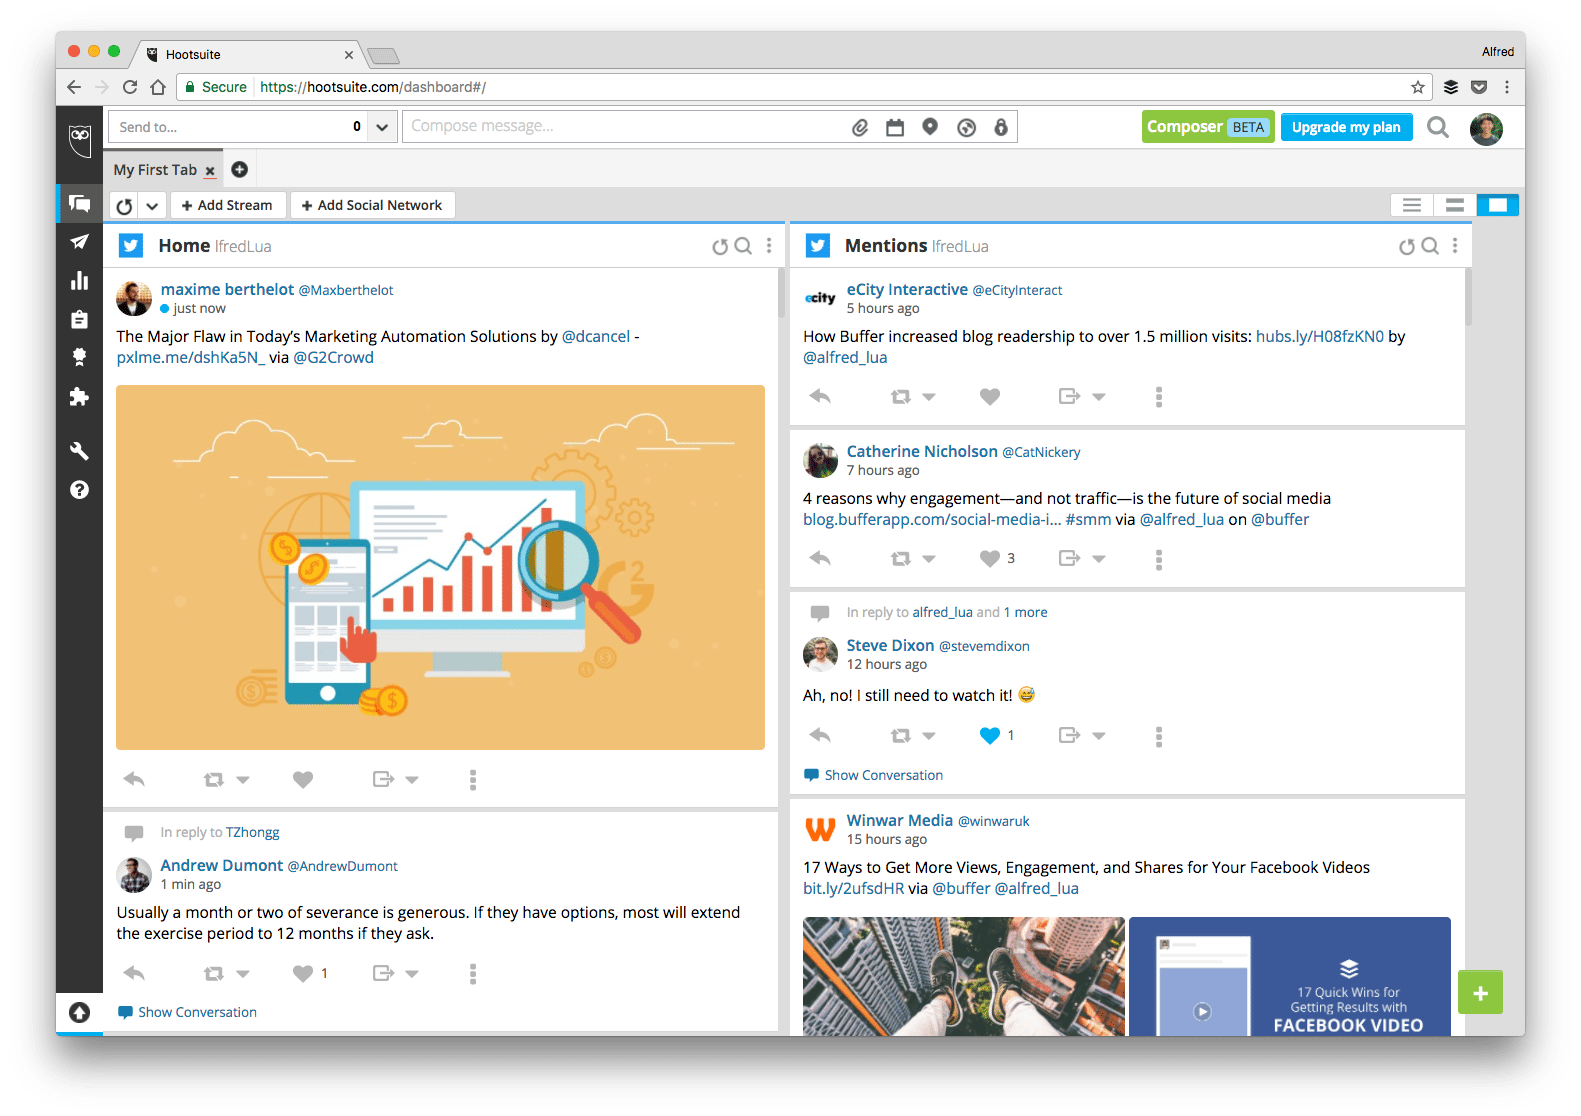Expand retweet options on Catherine Nicholson tweet
This screenshot has width=1581, height=1116.
pos(929,559)
